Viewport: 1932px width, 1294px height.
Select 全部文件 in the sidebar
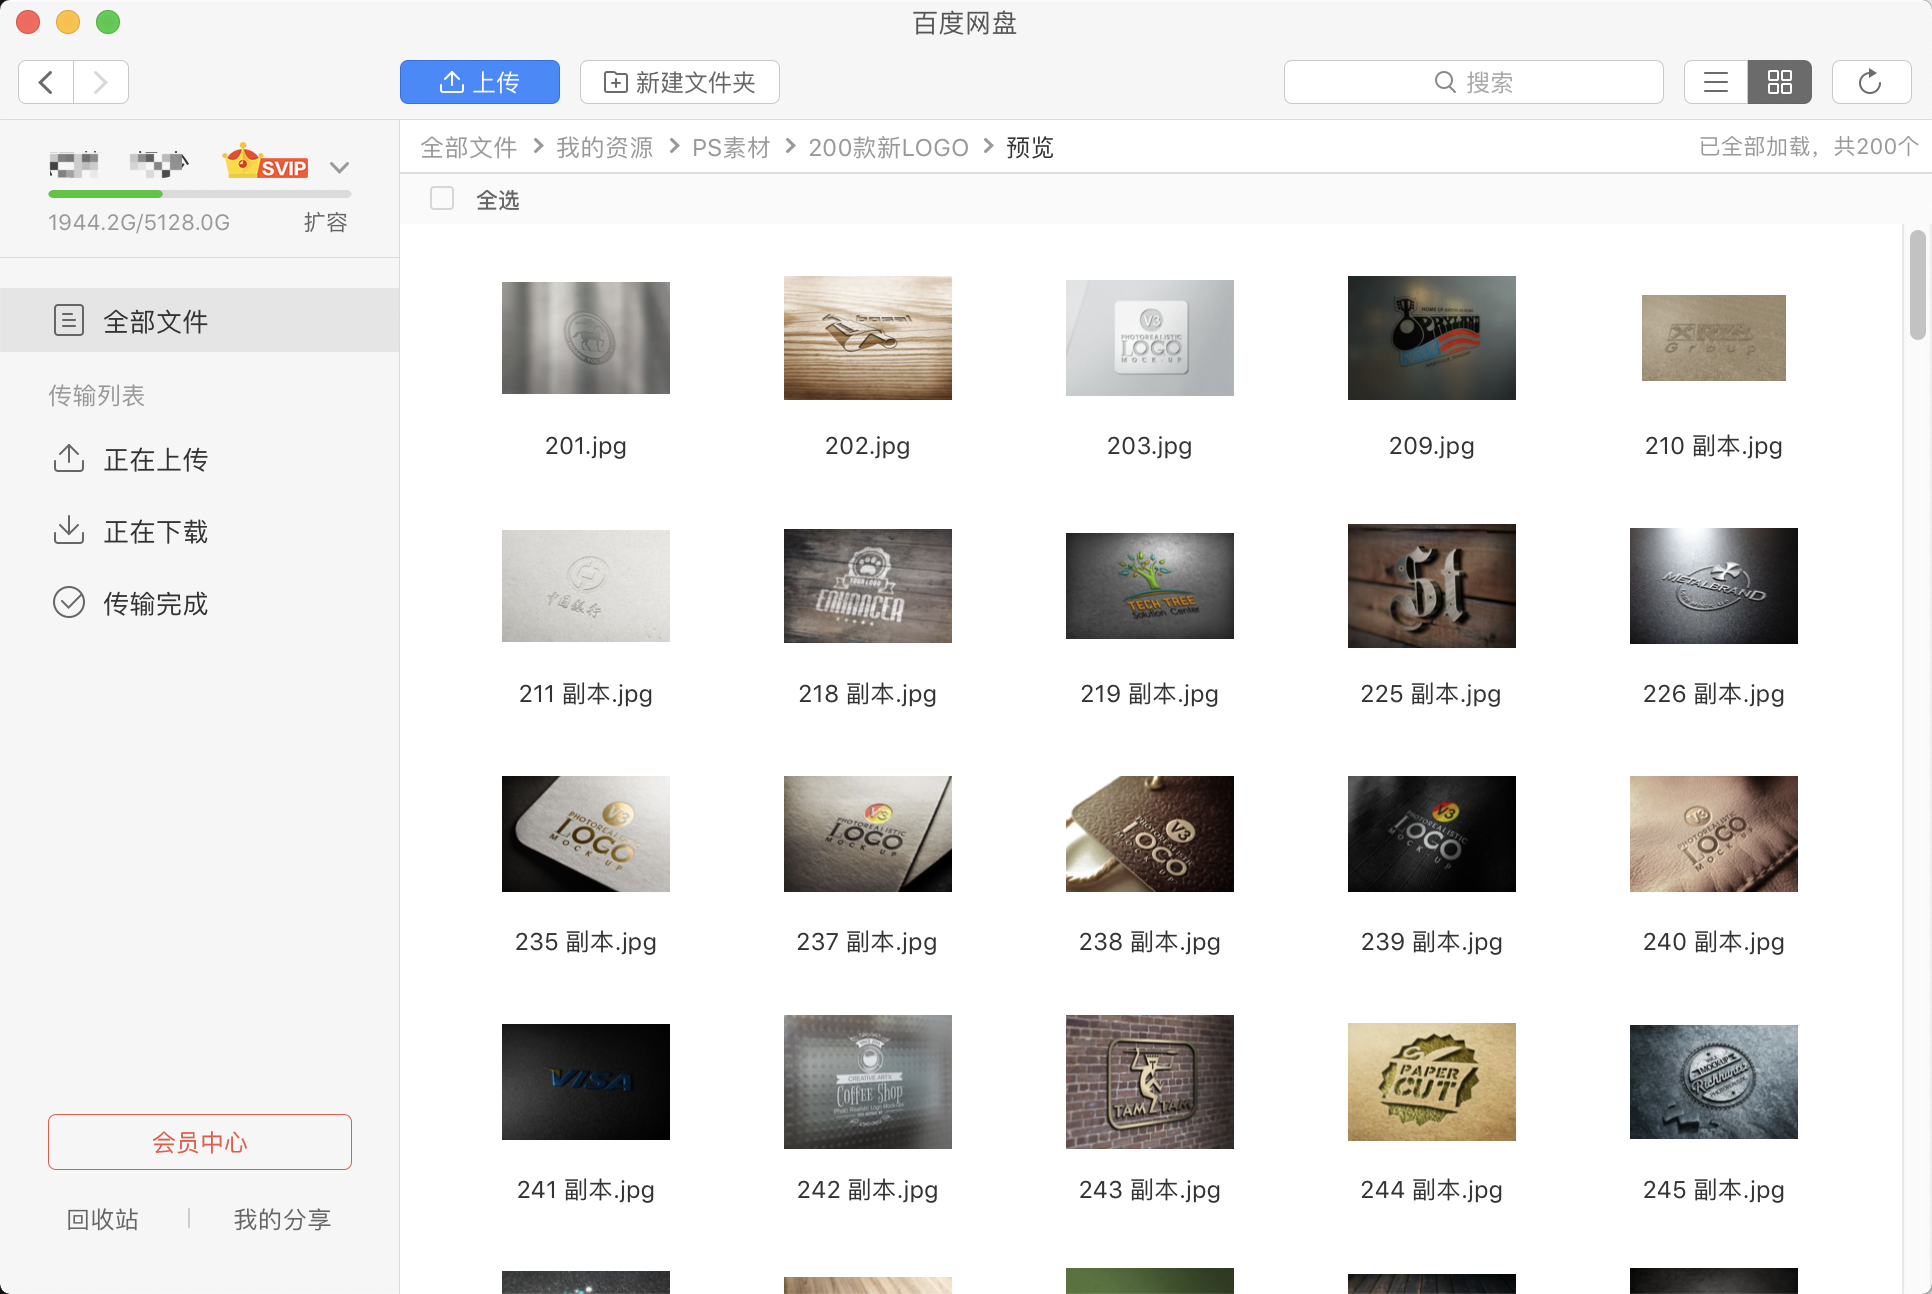(x=200, y=320)
